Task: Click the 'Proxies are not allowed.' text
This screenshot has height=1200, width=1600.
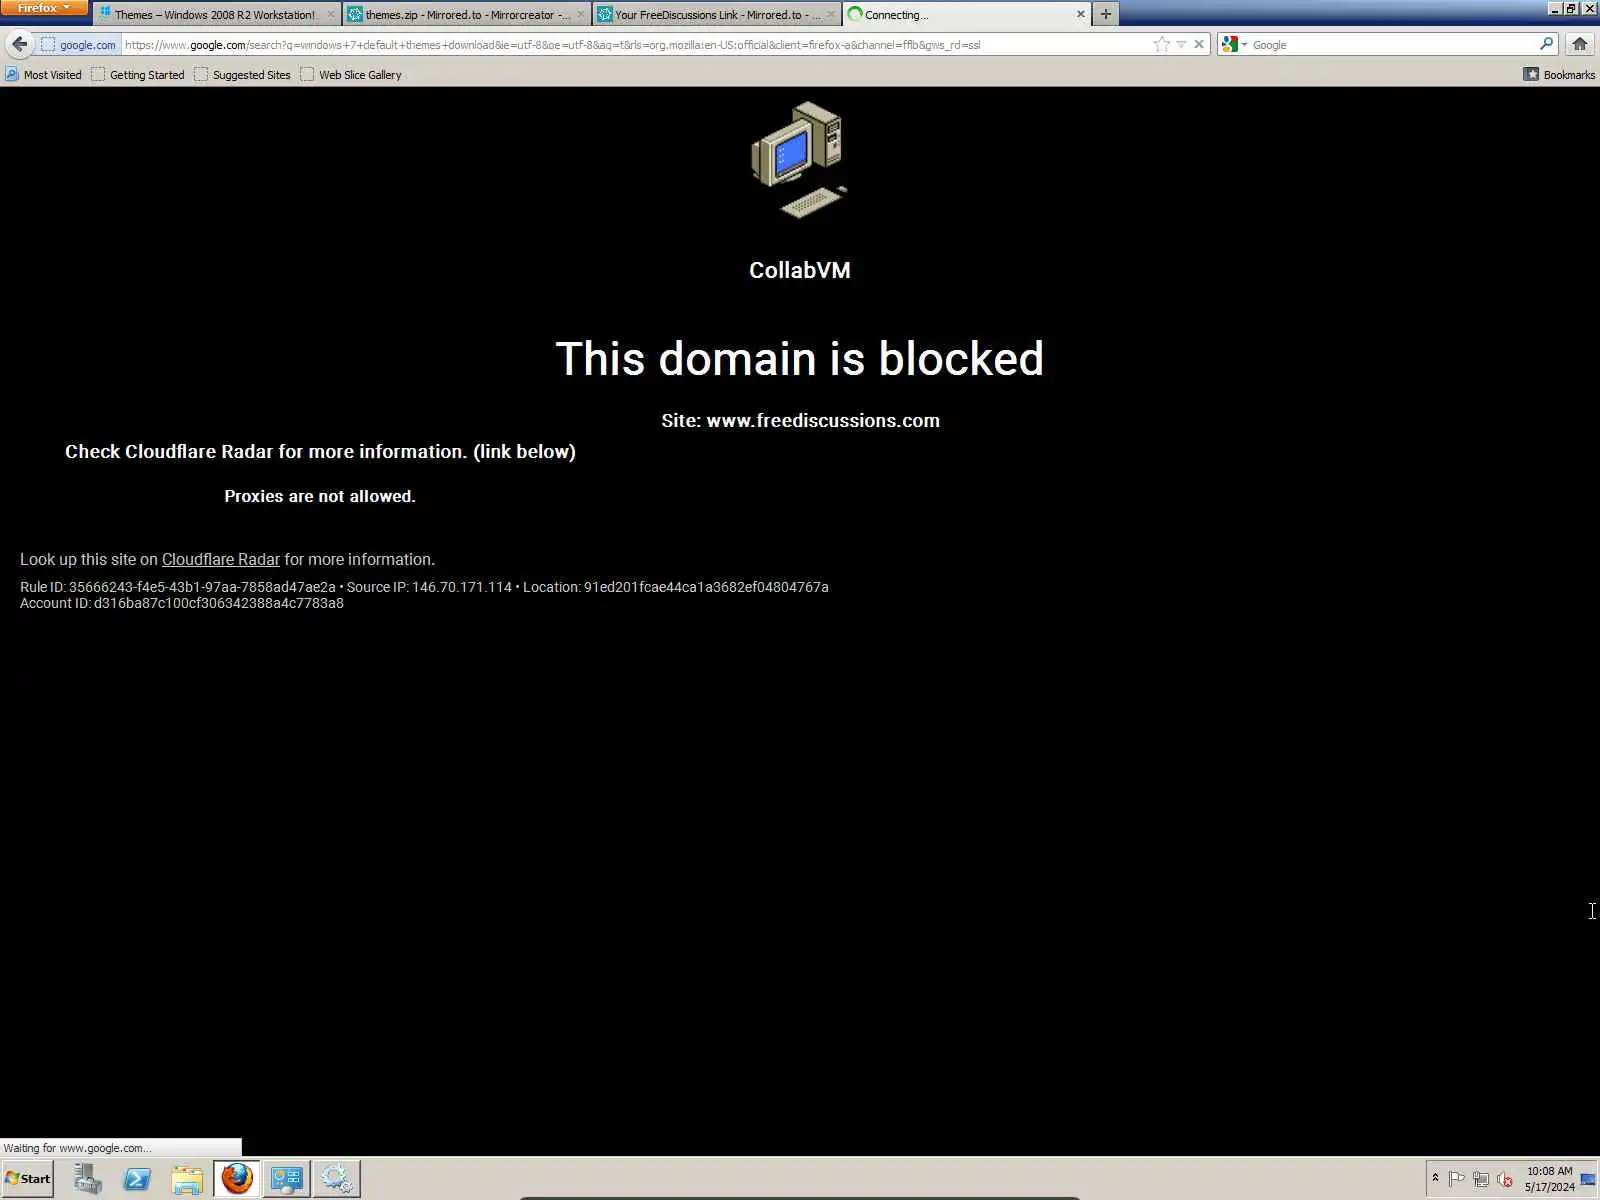Action: tap(320, 496)
